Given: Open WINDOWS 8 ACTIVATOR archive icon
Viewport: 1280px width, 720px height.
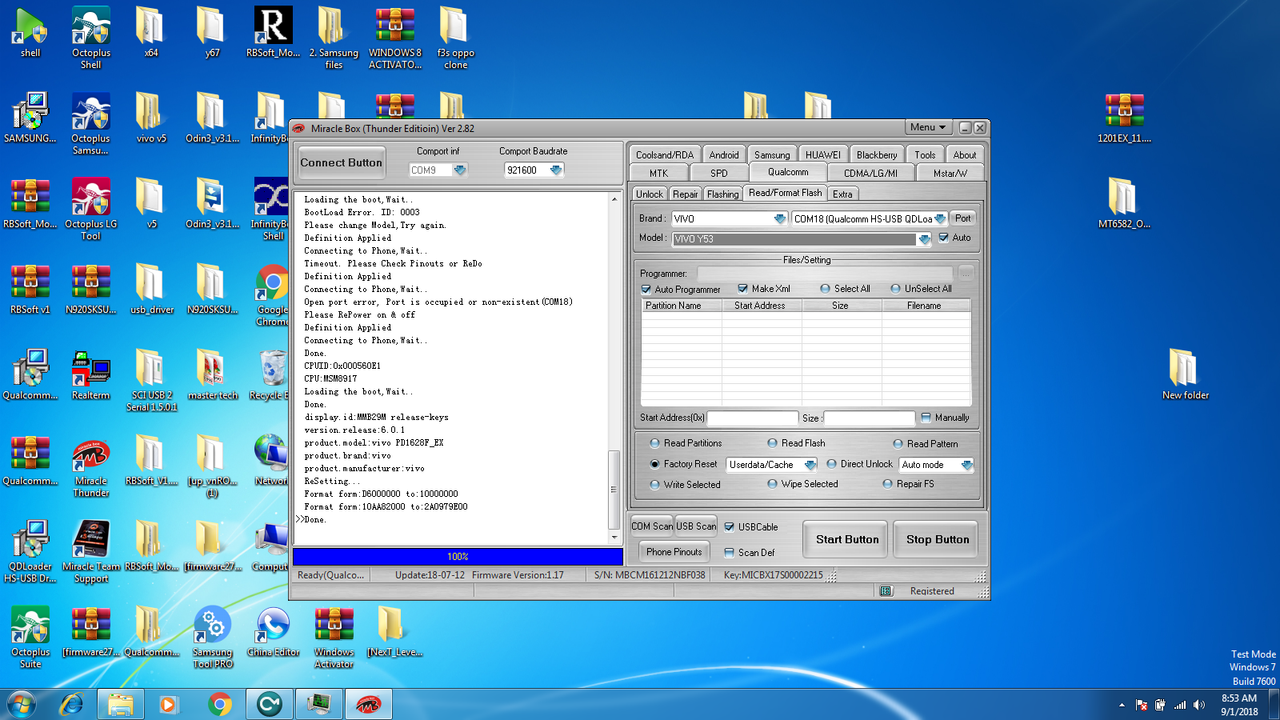Looking at the screenshot, I should (x=395, y=38).
